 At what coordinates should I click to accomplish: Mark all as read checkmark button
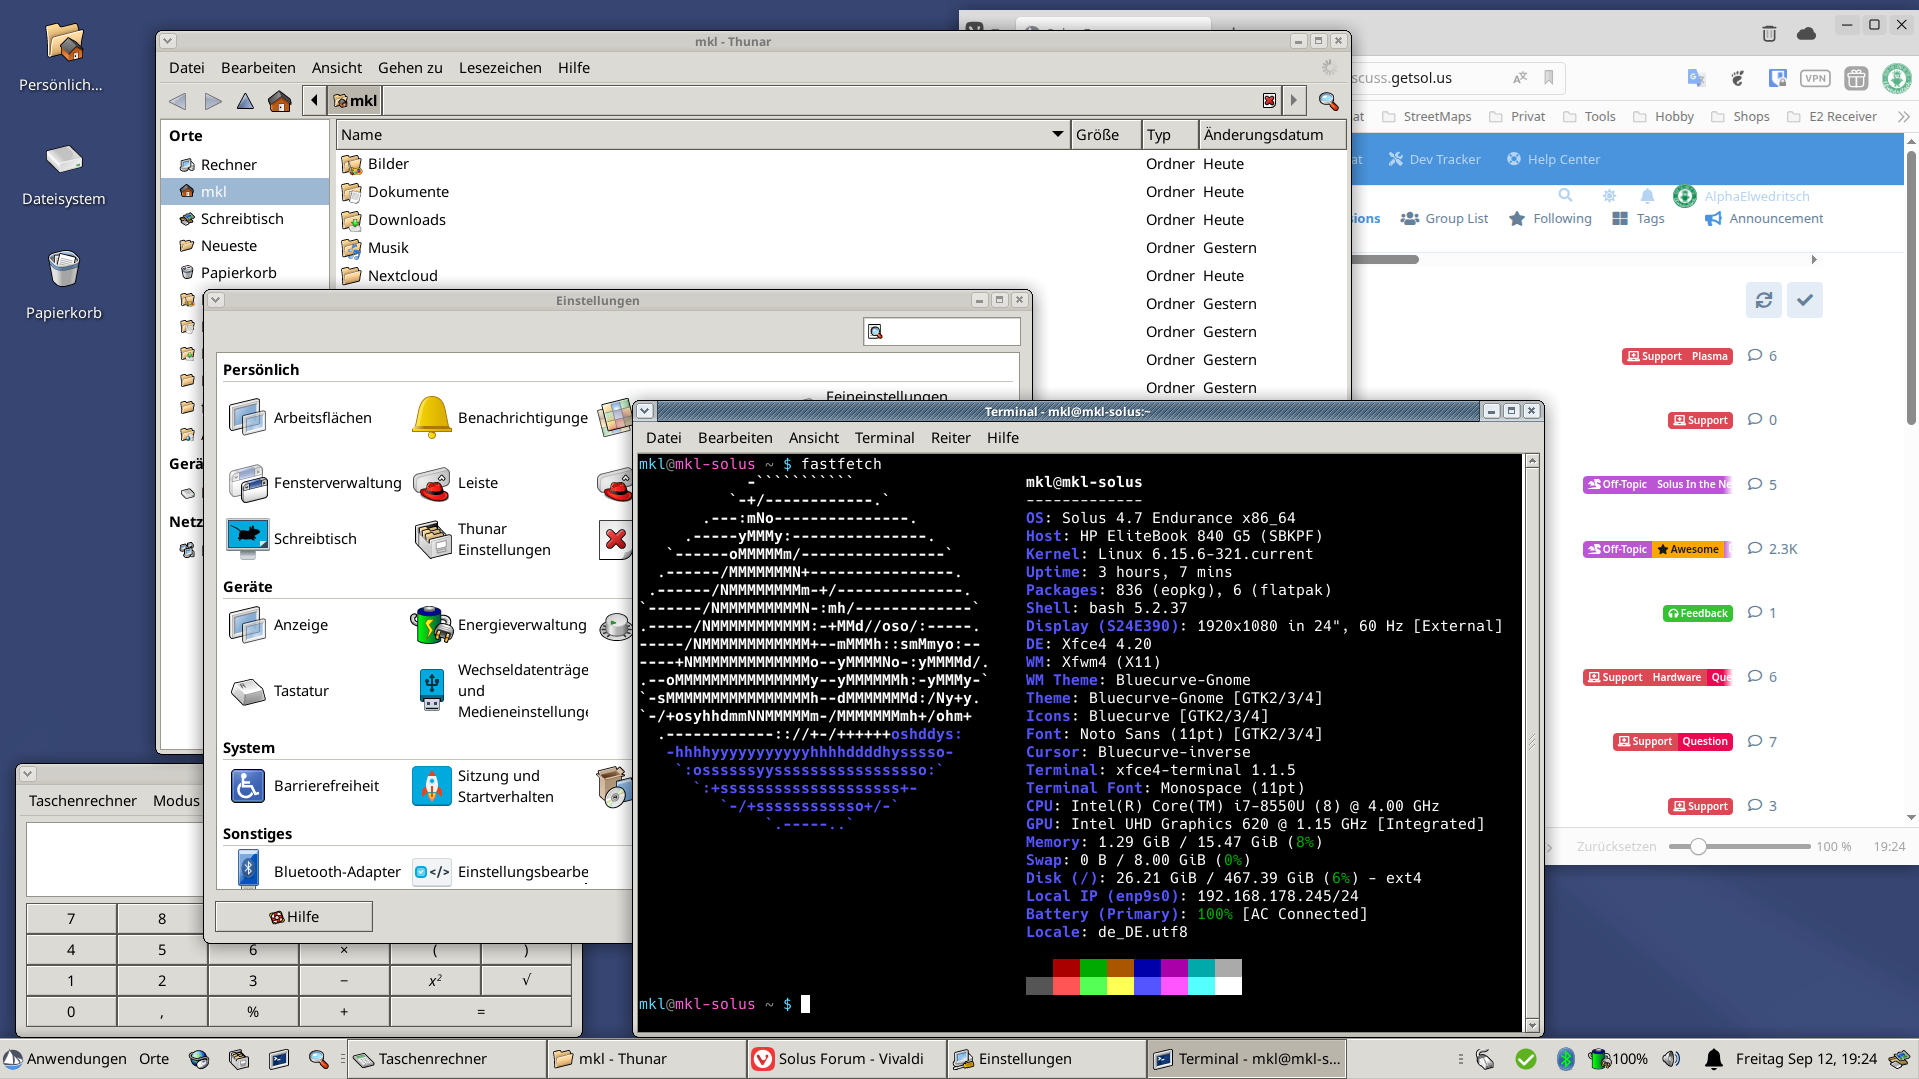(x=1805, y=300)
